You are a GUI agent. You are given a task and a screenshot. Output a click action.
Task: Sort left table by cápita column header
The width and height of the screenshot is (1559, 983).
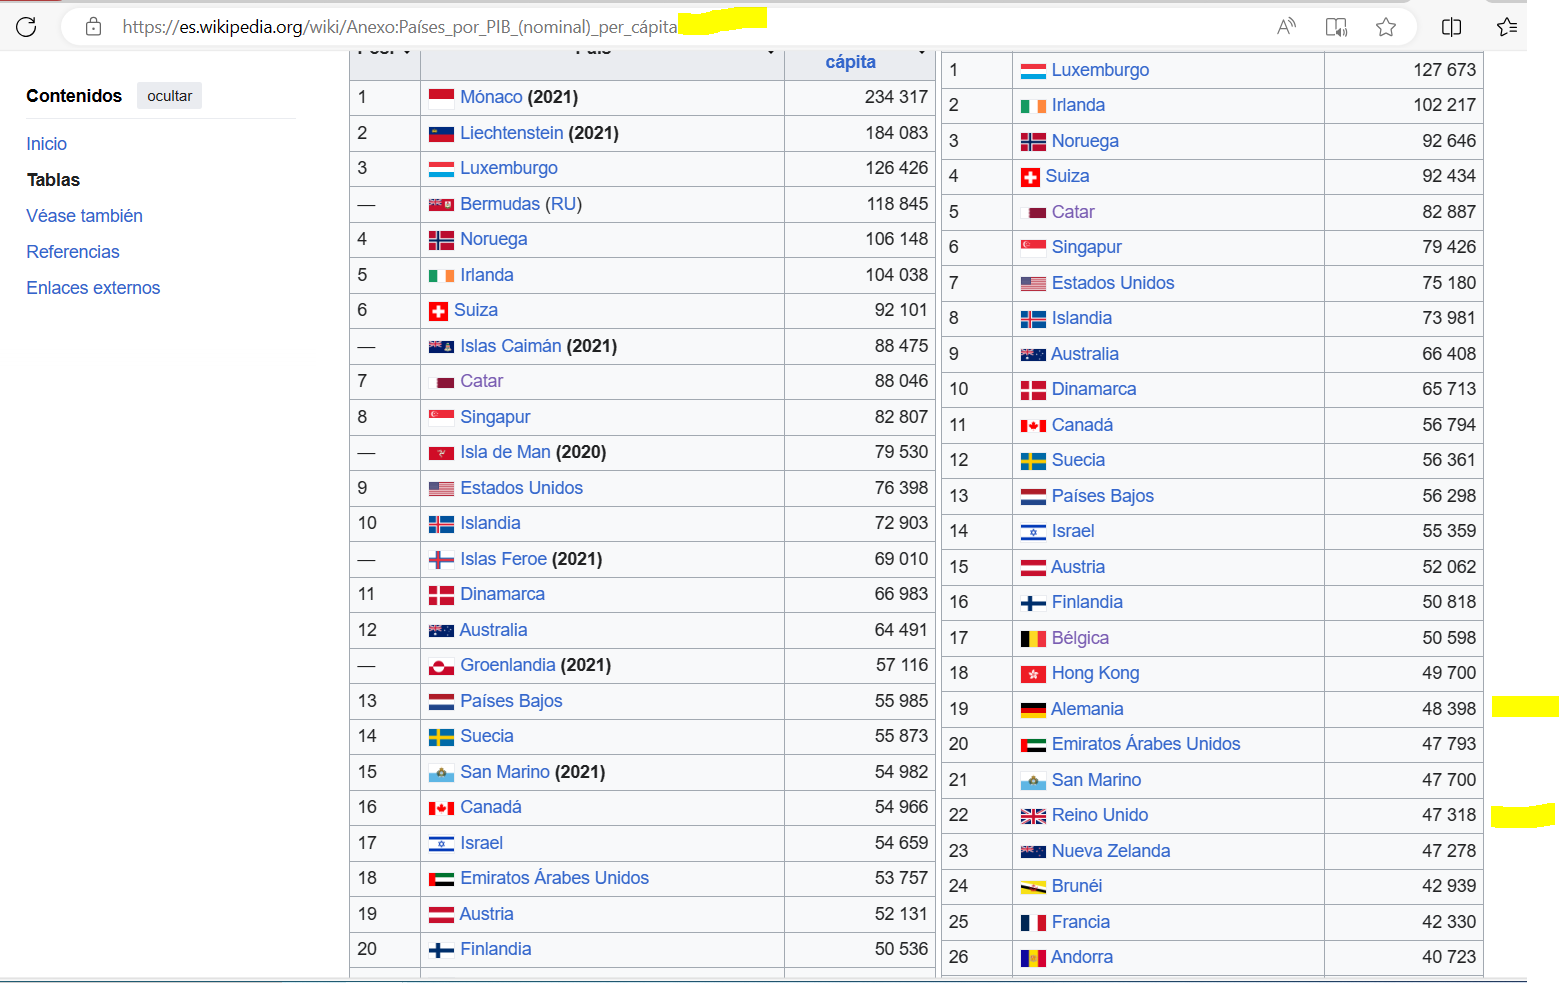click(x=851, y=62)
